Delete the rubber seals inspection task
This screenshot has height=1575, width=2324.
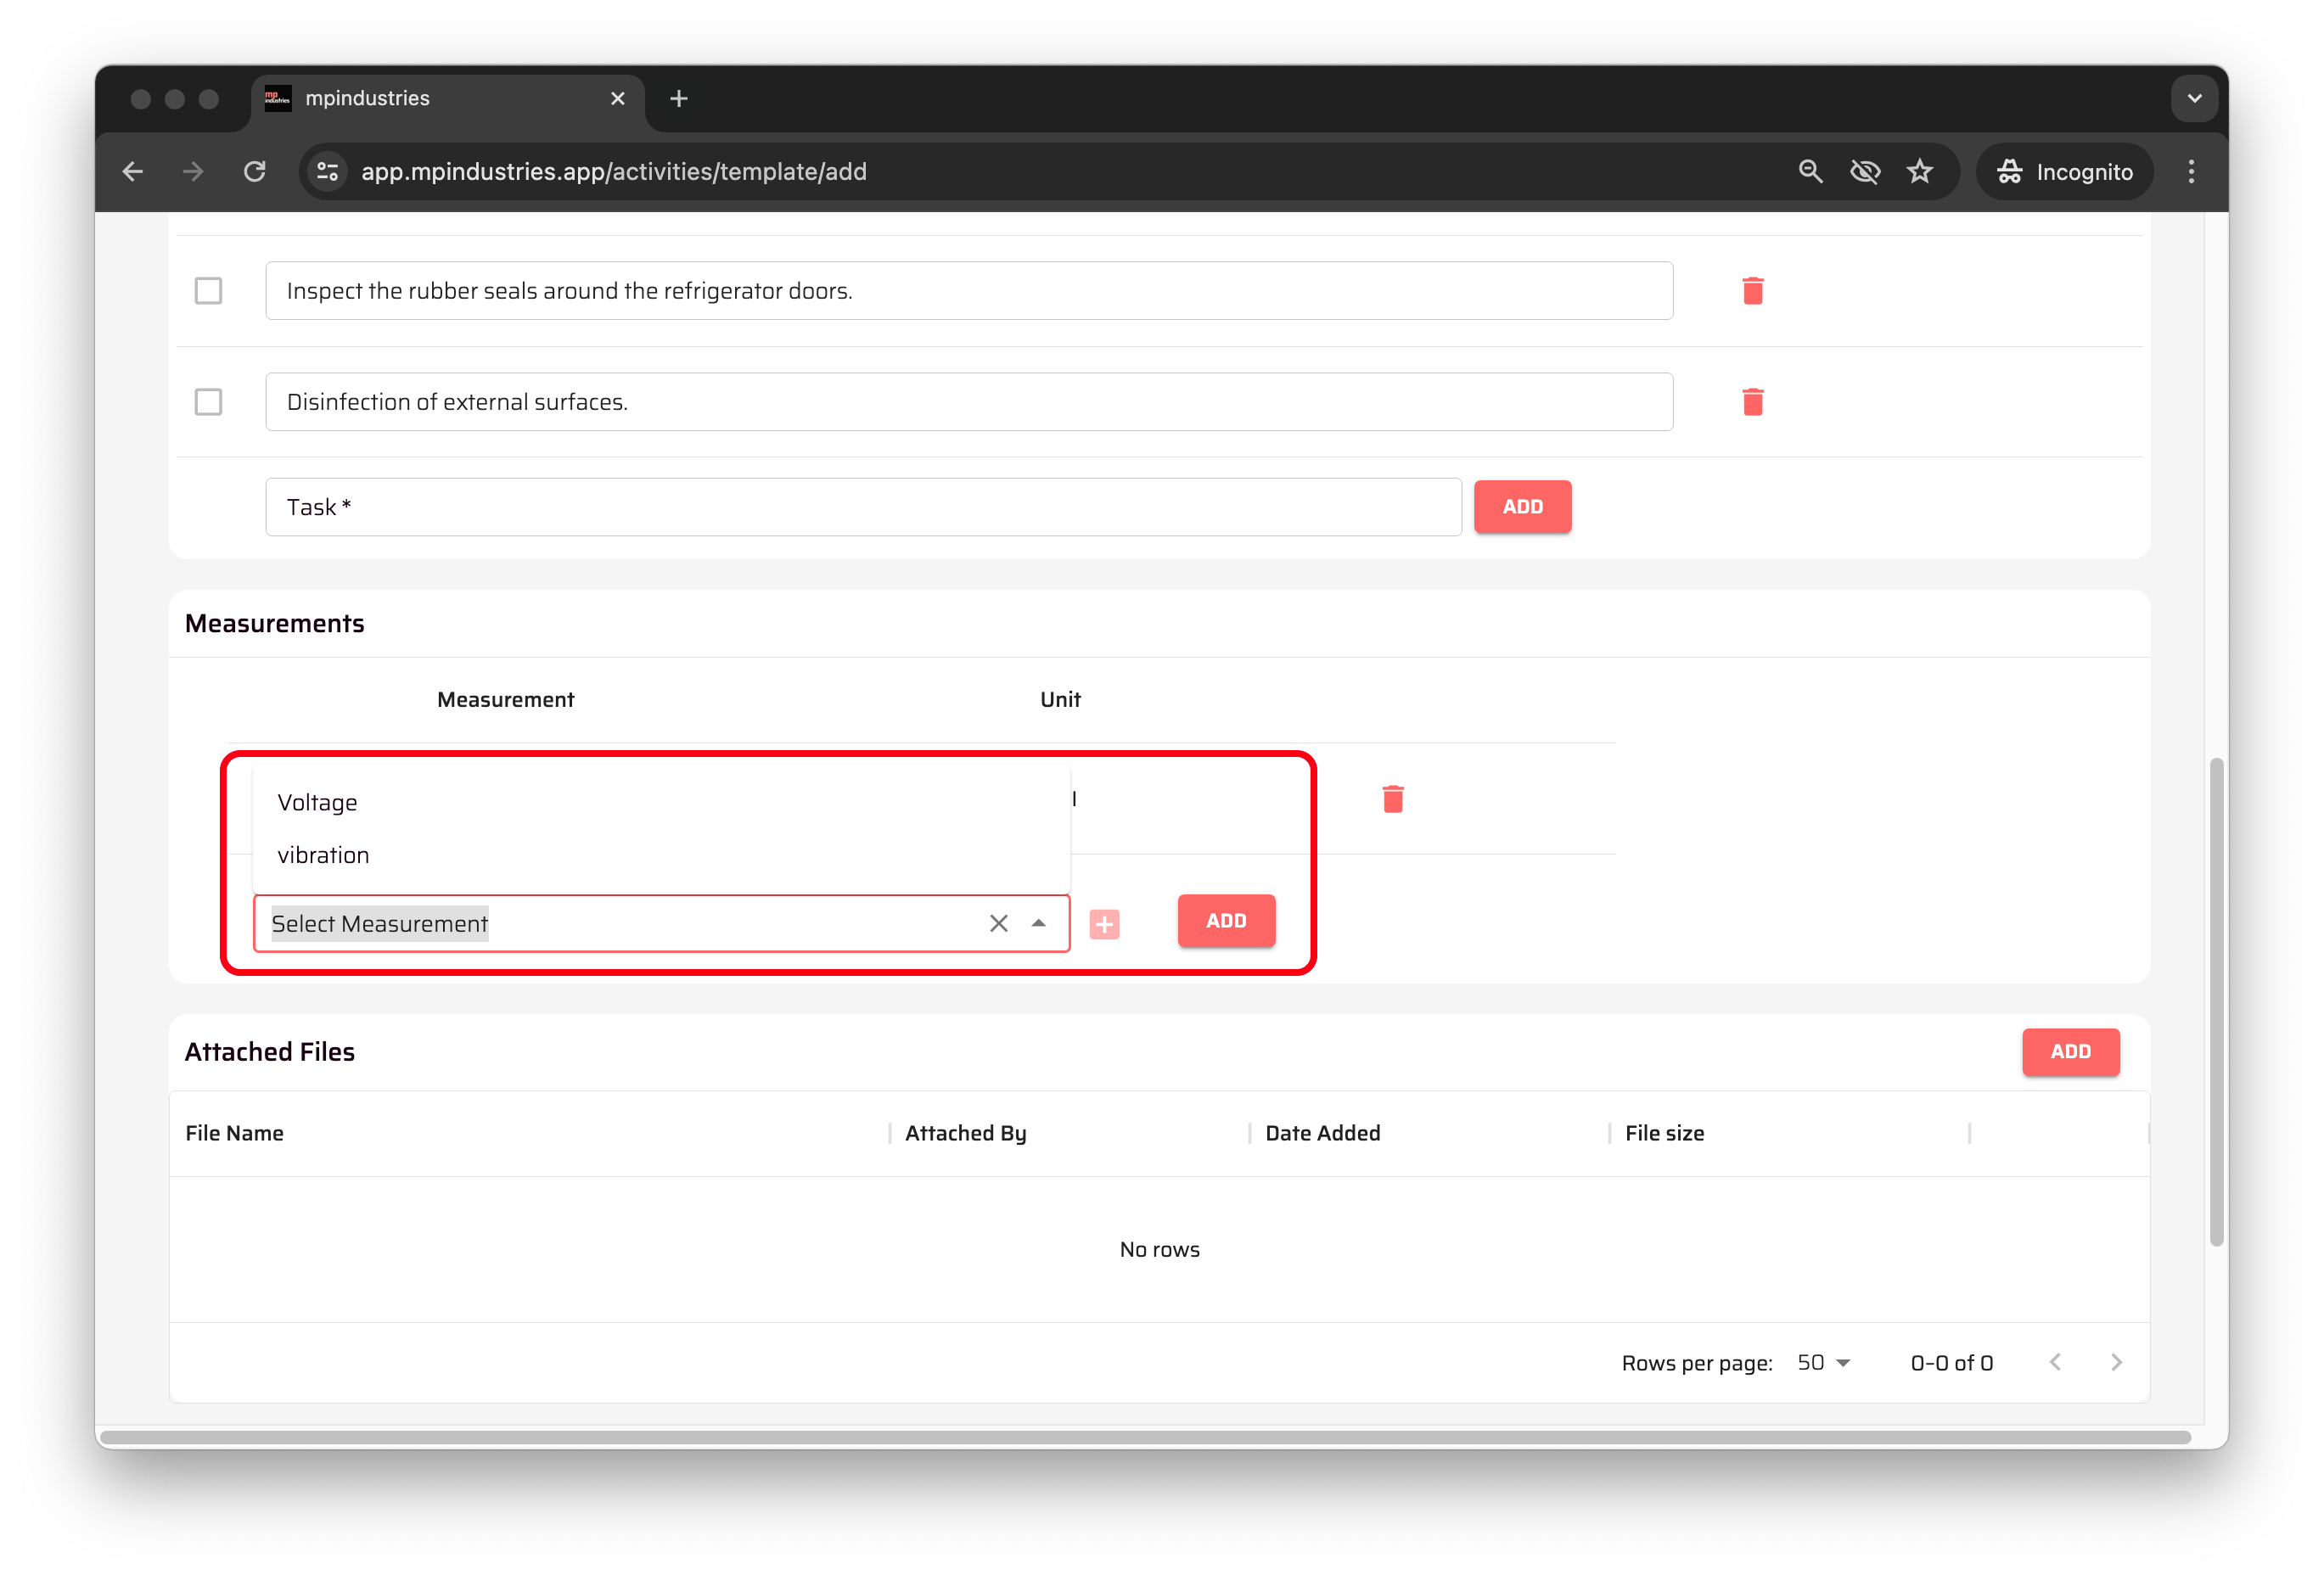pyautogui.click(x=1752, y=291)
